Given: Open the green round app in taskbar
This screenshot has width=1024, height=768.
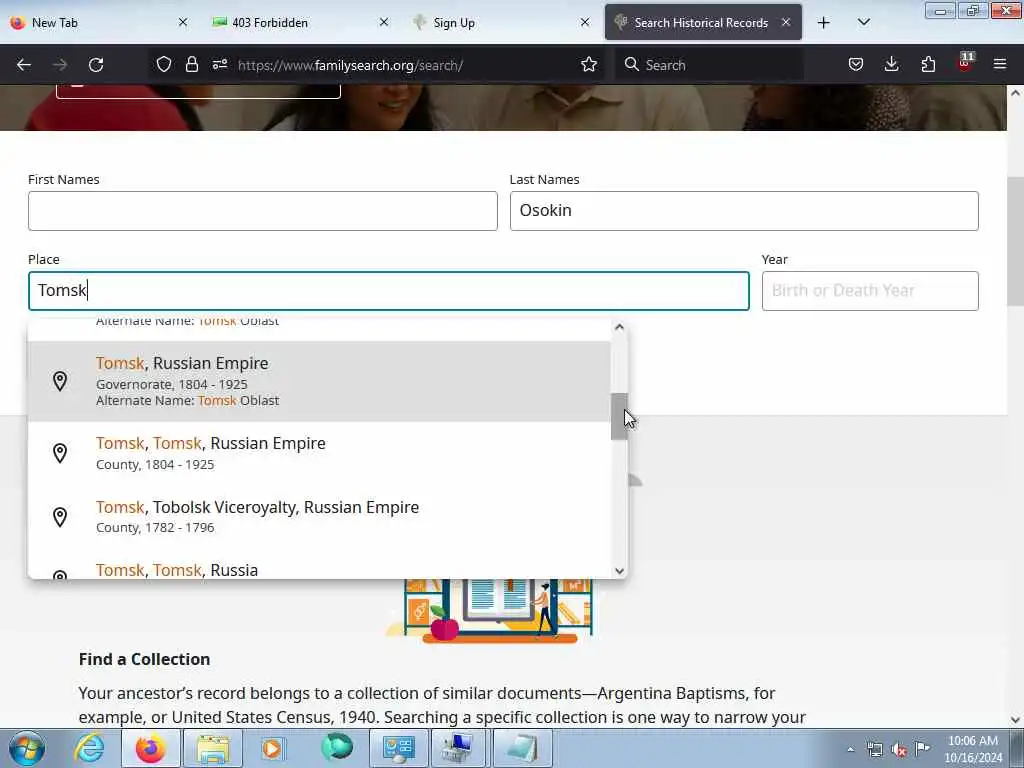Looking at the screenshot, I should (337, 747).
